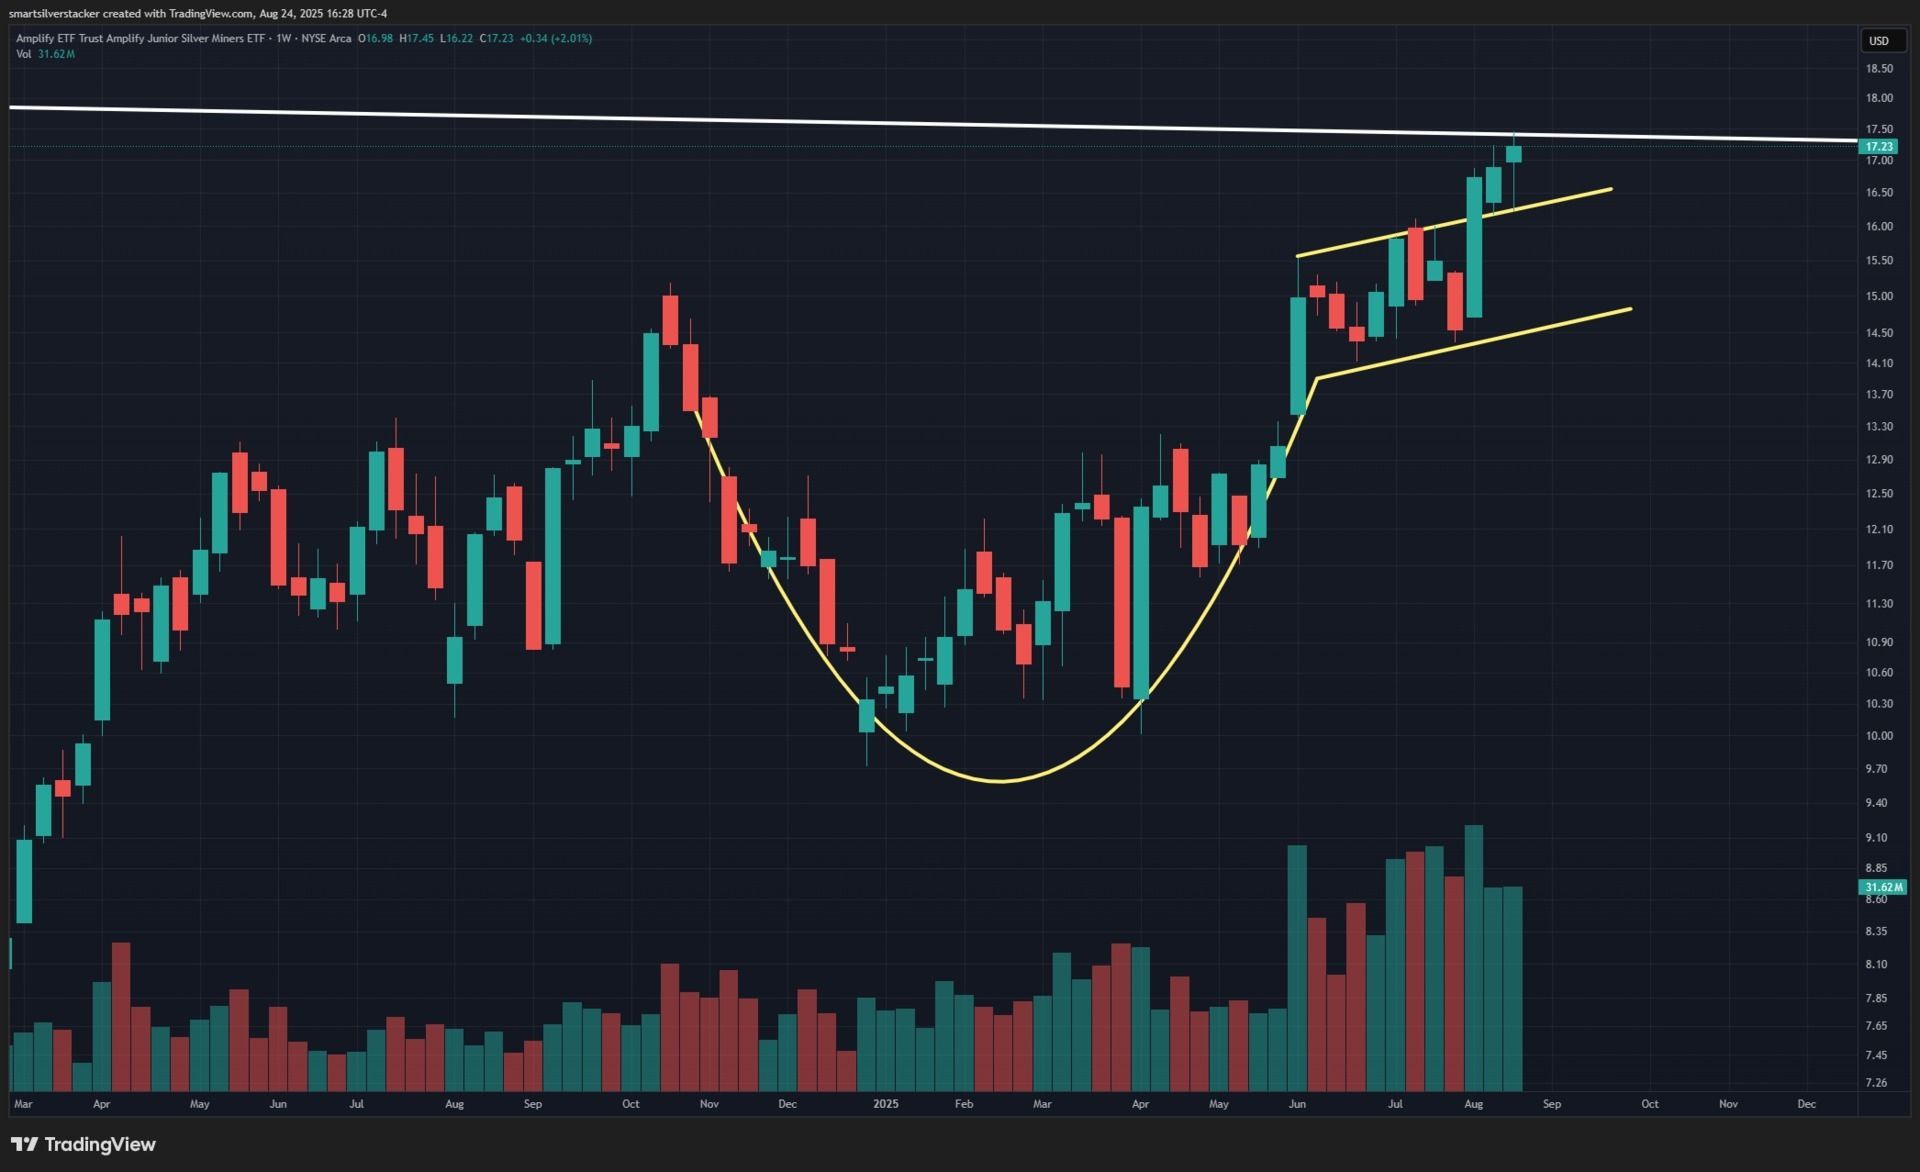Click the 7.26 price scale label
Screen dimensions: 1920x1172
[x=1876, y=1082]
